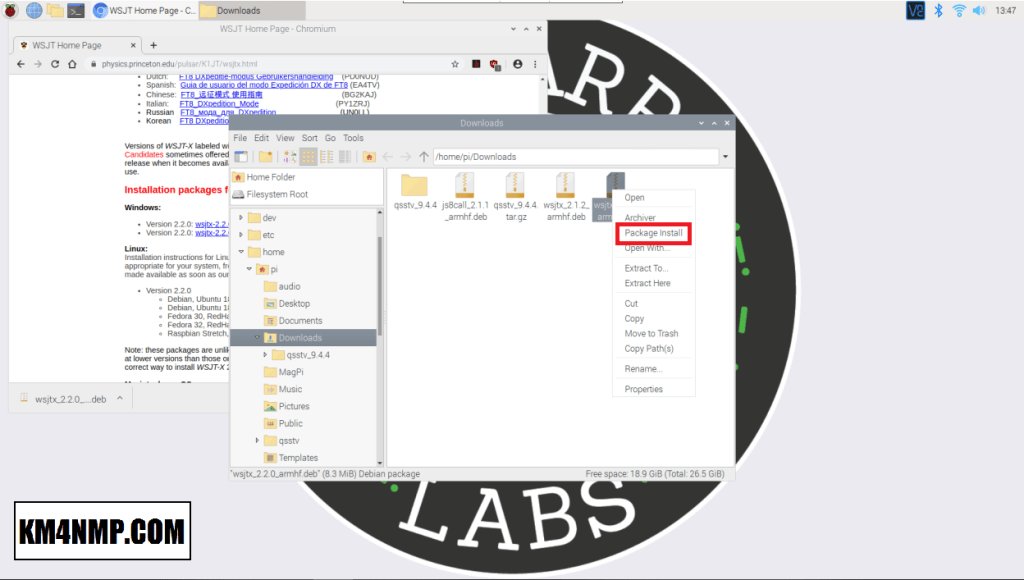
Task: Open the Bluetooth tray icon
Action: point(938,10)
